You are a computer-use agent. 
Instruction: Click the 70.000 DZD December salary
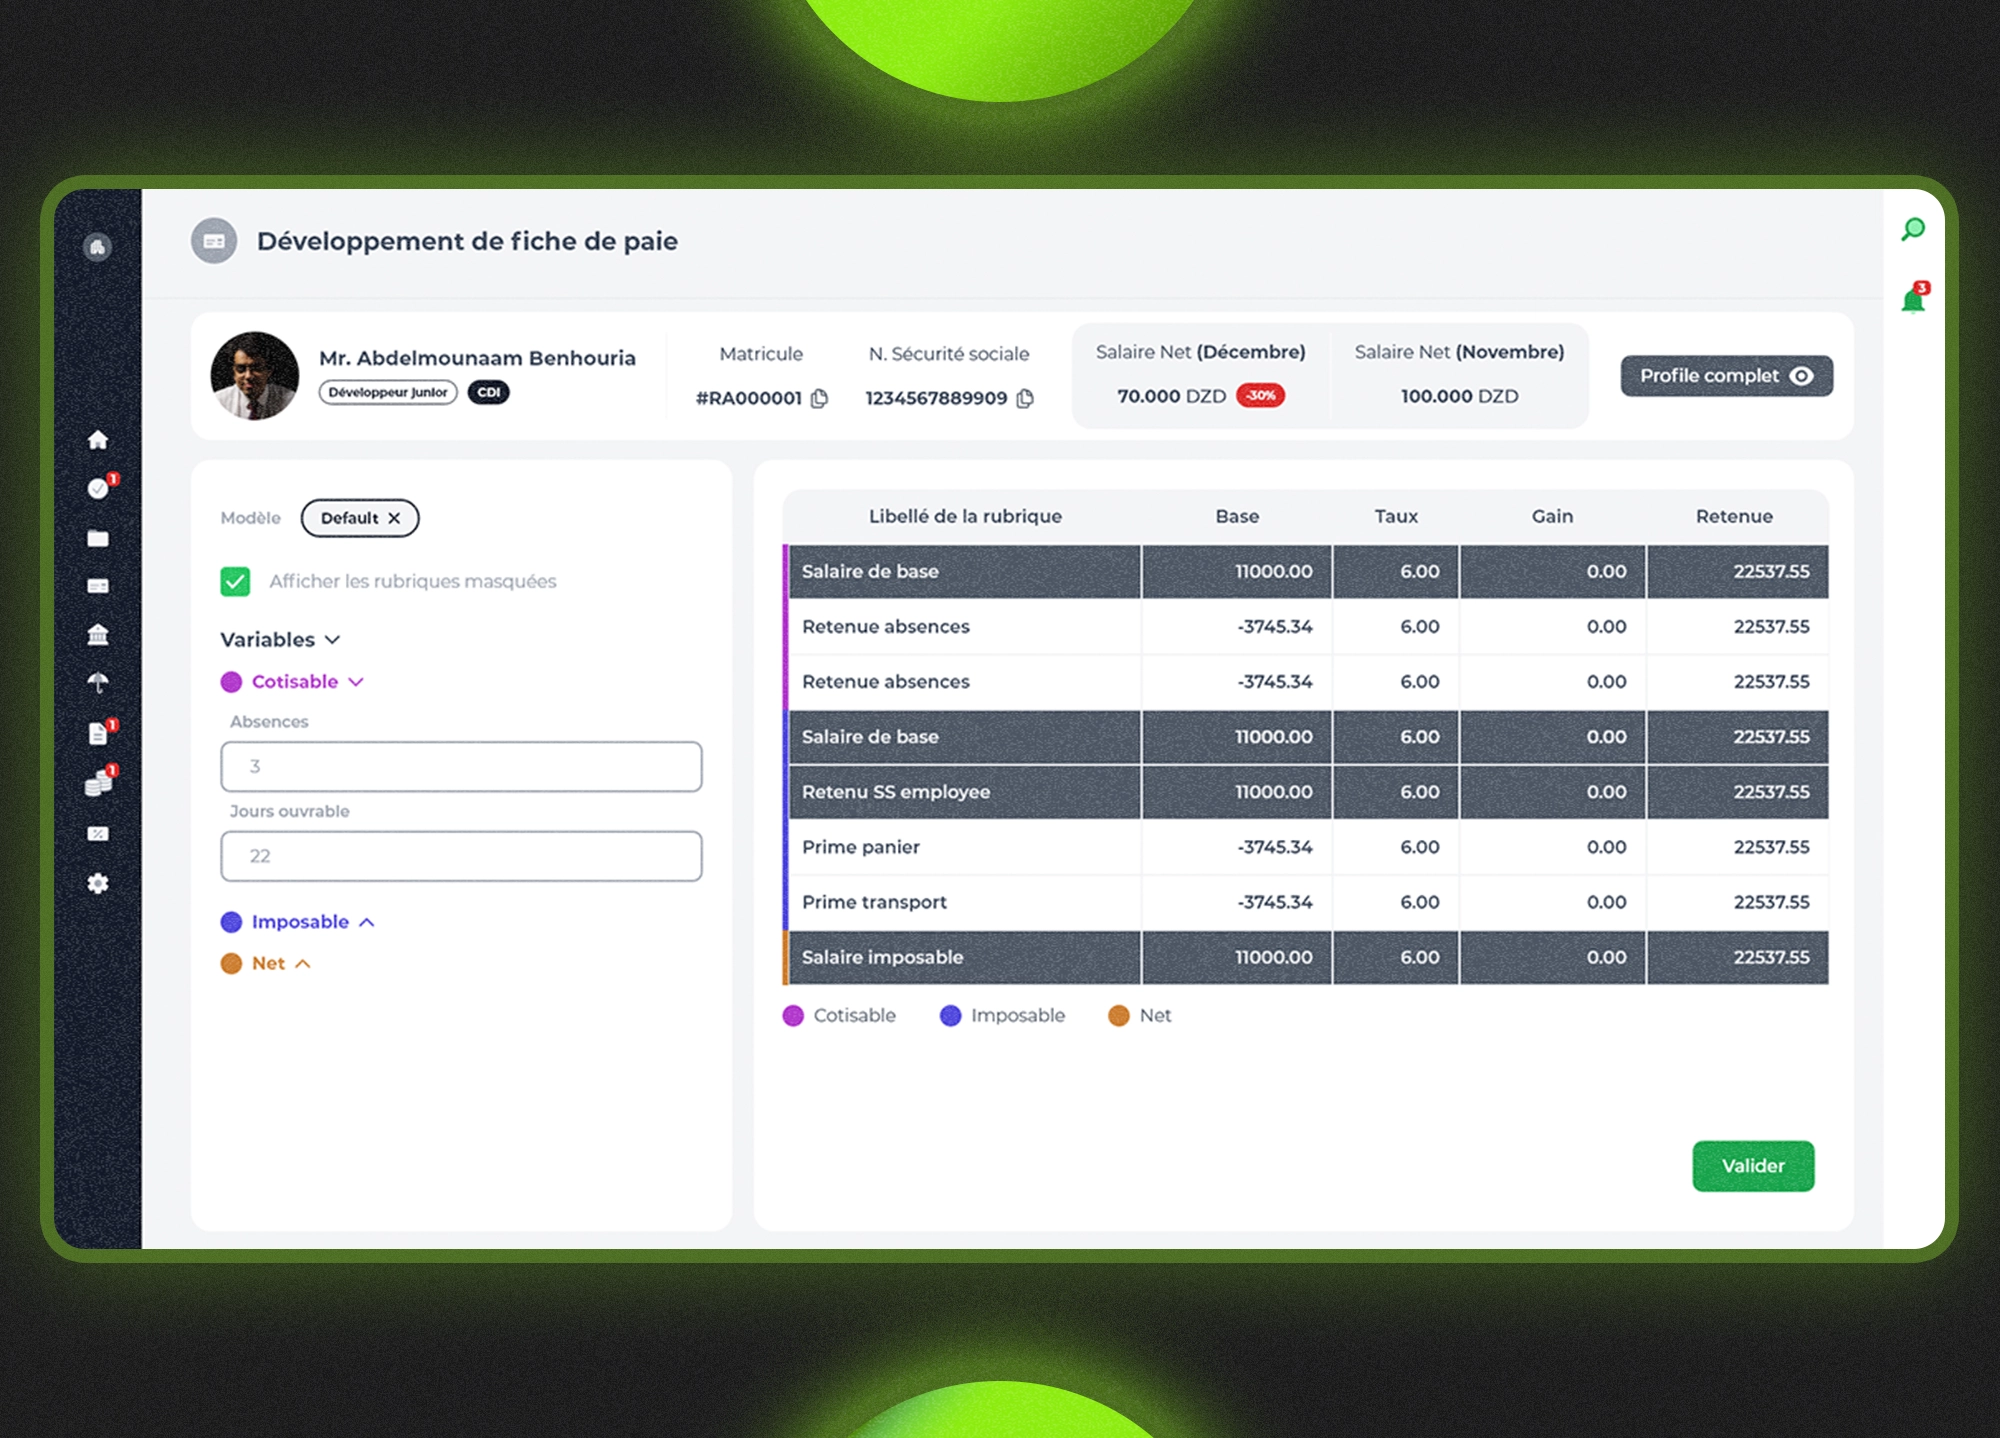[x=1171, y=396]
